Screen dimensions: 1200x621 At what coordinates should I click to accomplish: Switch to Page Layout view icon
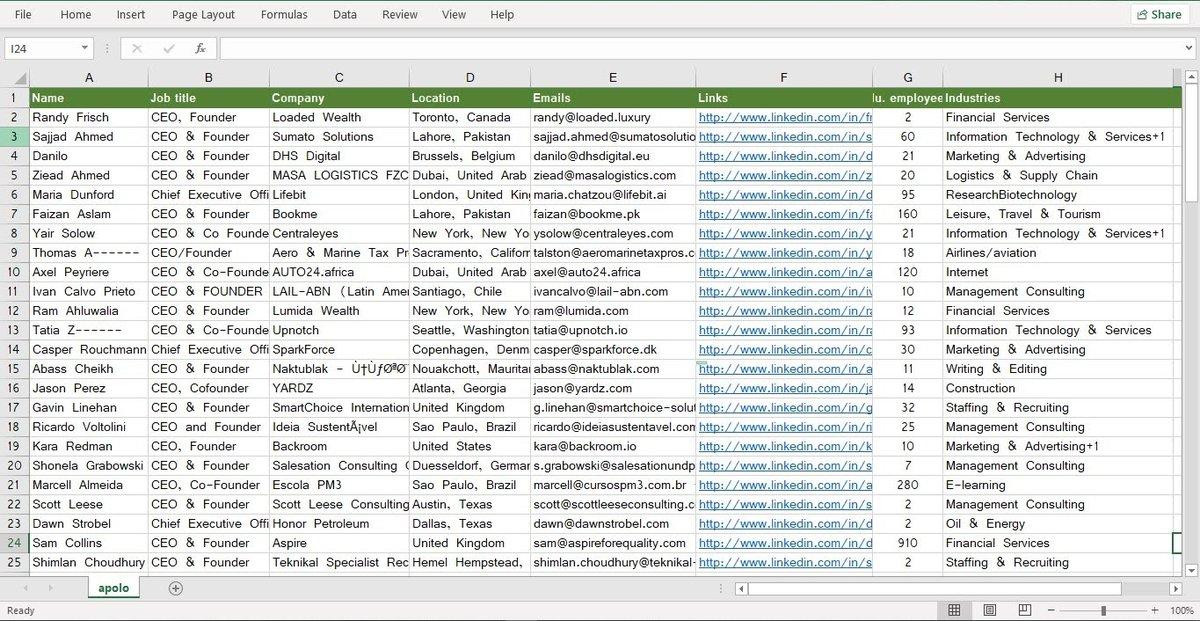pos(989,610)
